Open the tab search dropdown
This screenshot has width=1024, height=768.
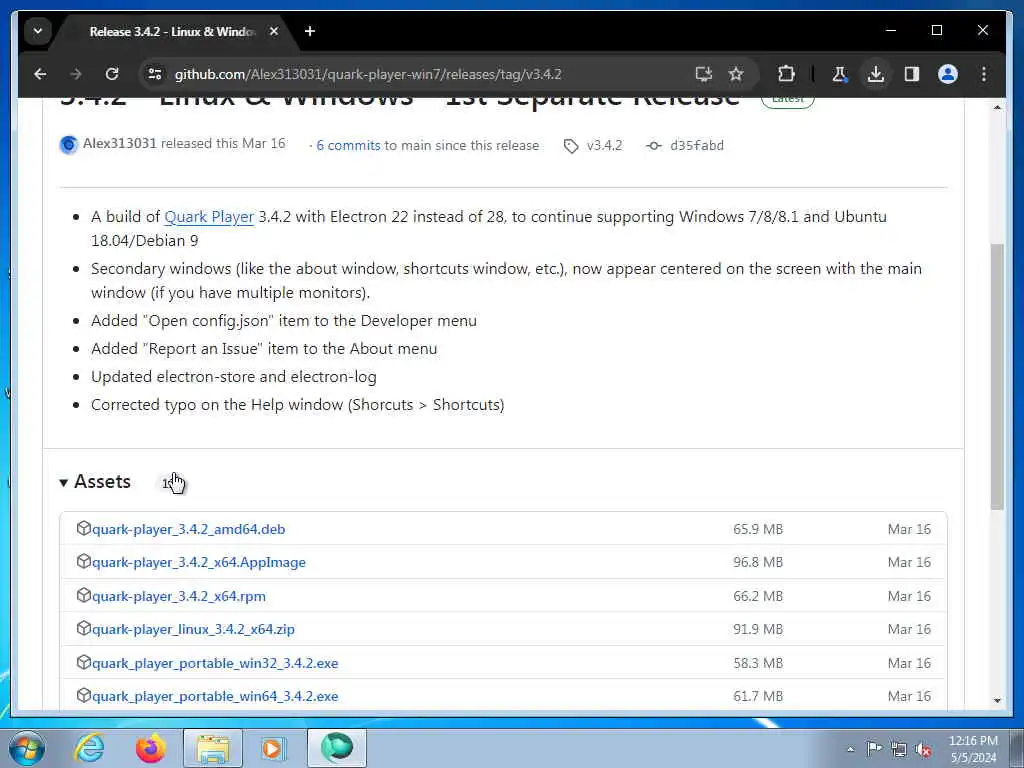tap(38, 31)
